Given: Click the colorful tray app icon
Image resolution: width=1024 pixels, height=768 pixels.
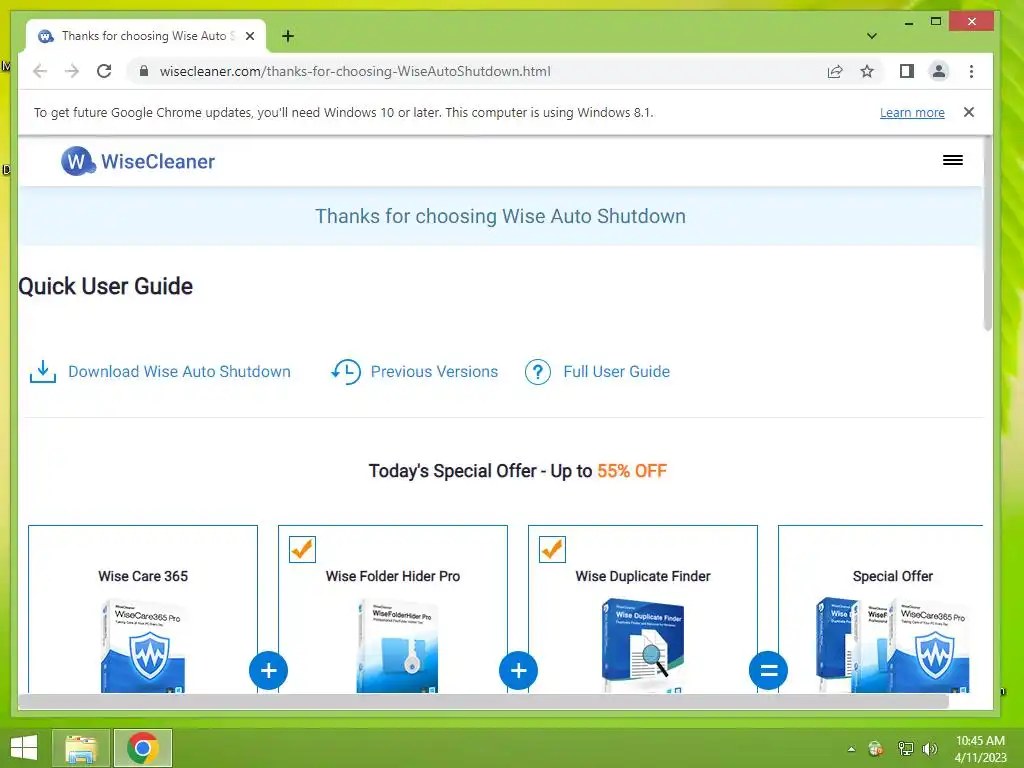Looking at the screenshot, I should tap(876, 748).
